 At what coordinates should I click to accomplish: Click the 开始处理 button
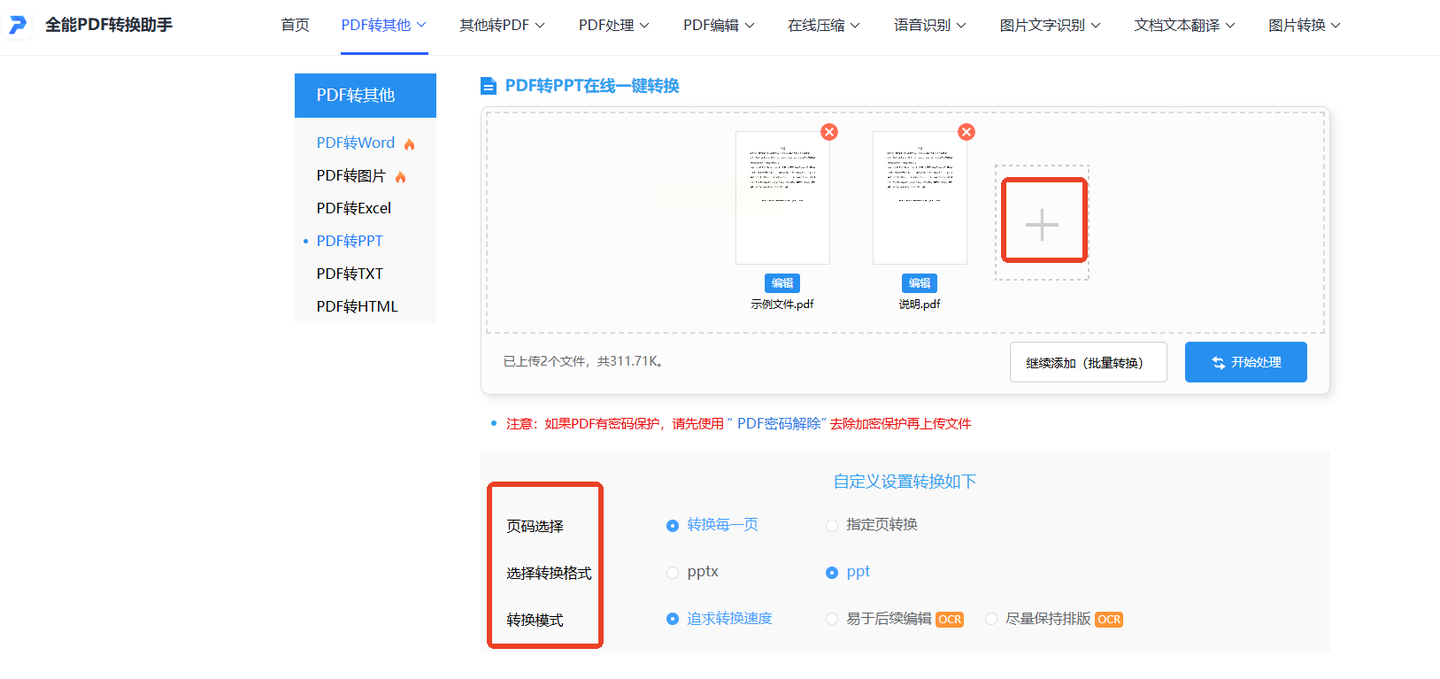coord(1245,362)
